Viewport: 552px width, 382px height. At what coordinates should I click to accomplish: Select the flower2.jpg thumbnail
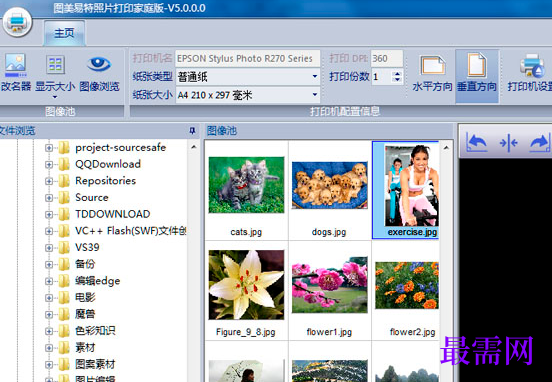point(407,285)
